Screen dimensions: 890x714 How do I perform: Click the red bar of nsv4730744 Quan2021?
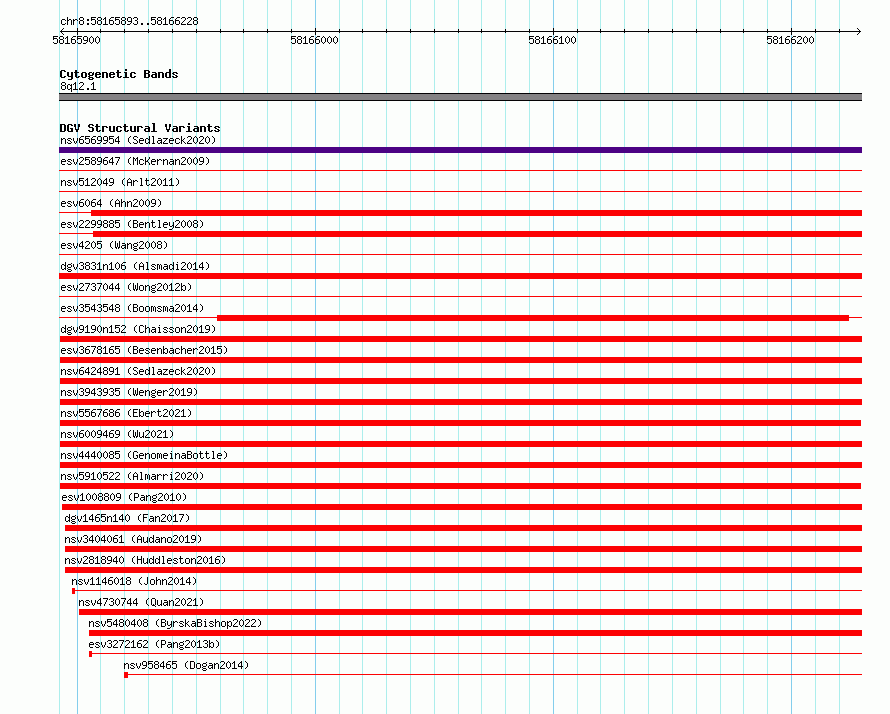[x=470, y=612]
